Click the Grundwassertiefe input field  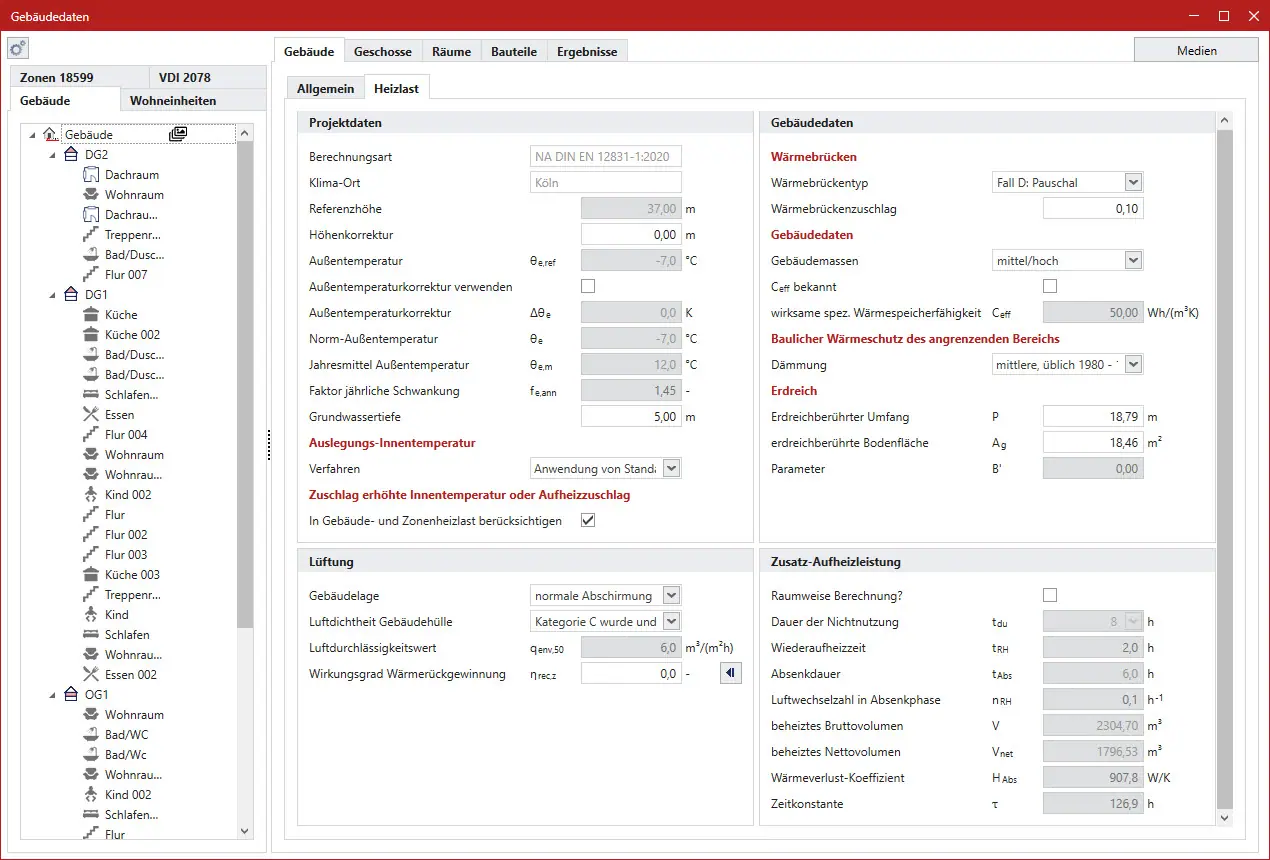tap(631, 417)
